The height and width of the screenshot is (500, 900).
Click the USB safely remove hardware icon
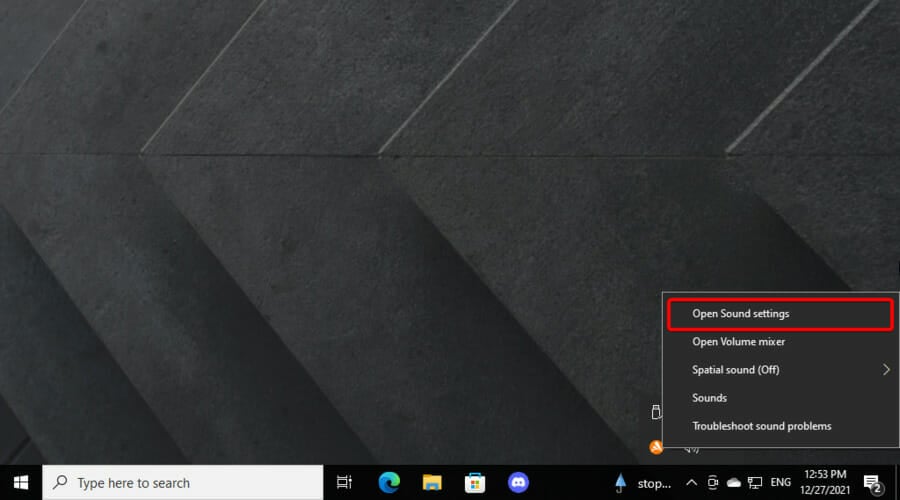[656, 412]
